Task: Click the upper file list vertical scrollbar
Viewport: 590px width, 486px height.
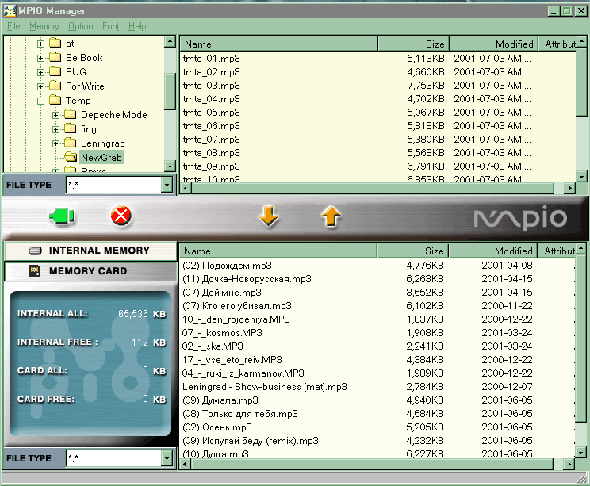Action: coord(581,81)
